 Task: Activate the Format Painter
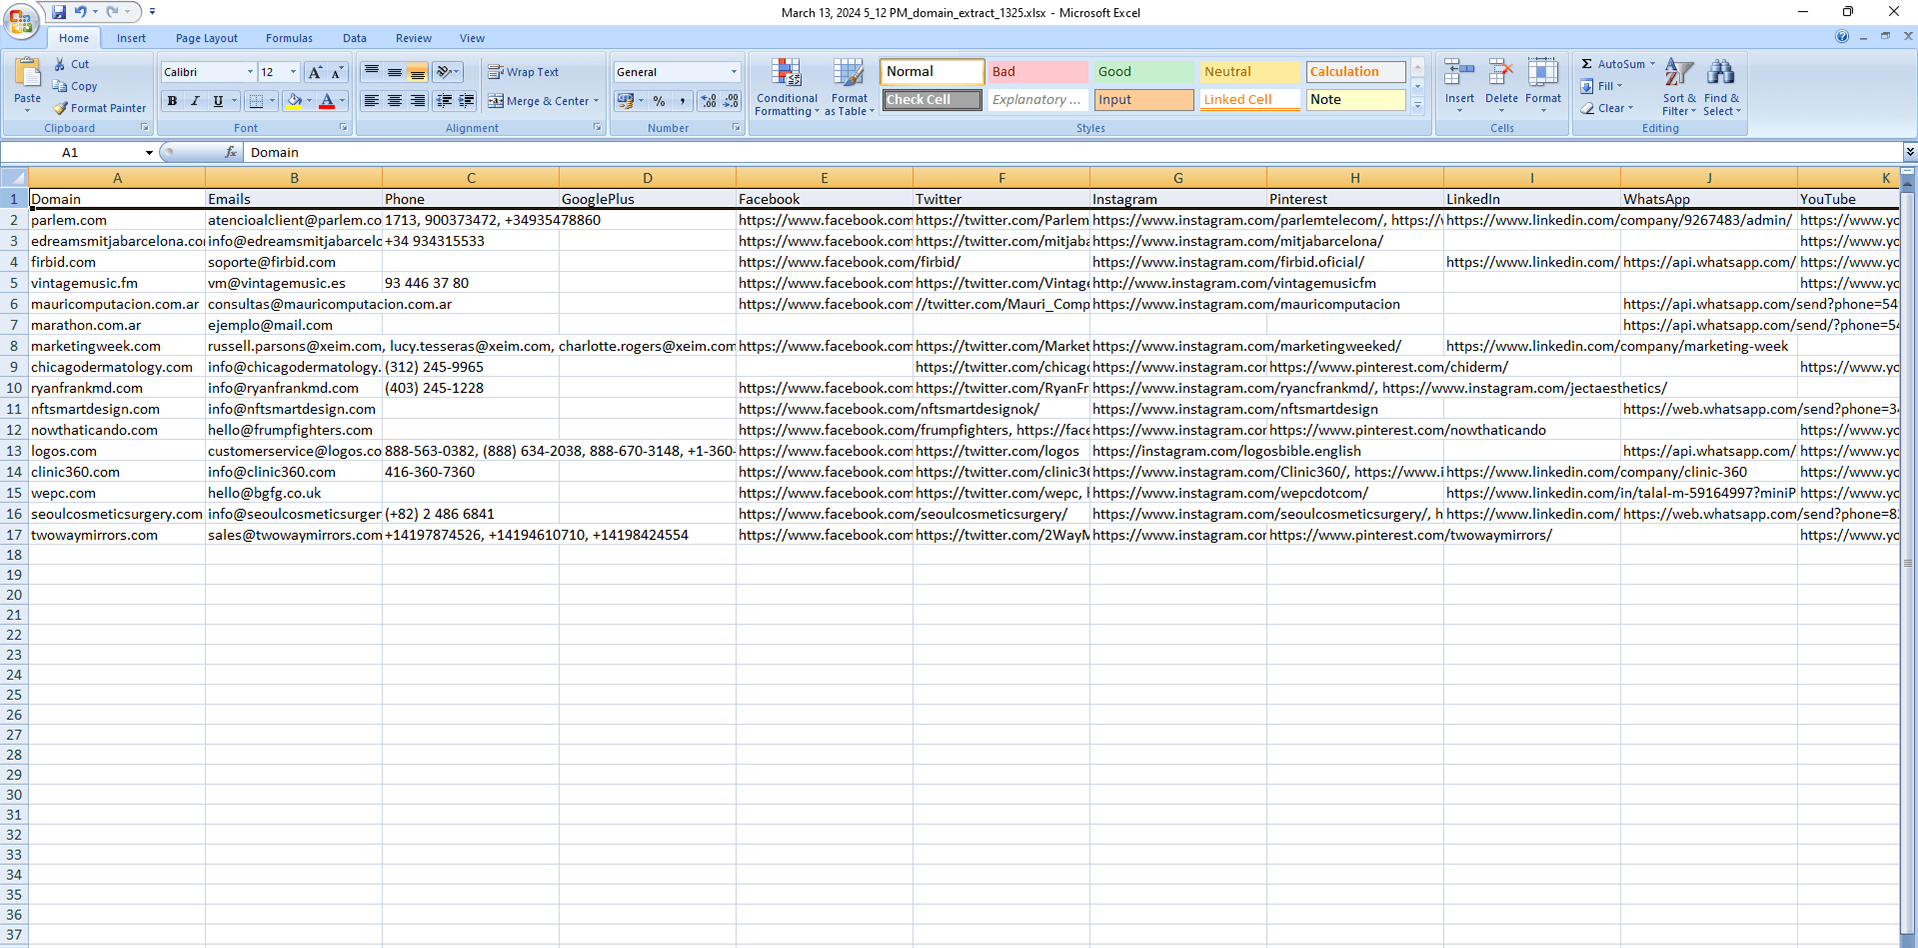99,108
